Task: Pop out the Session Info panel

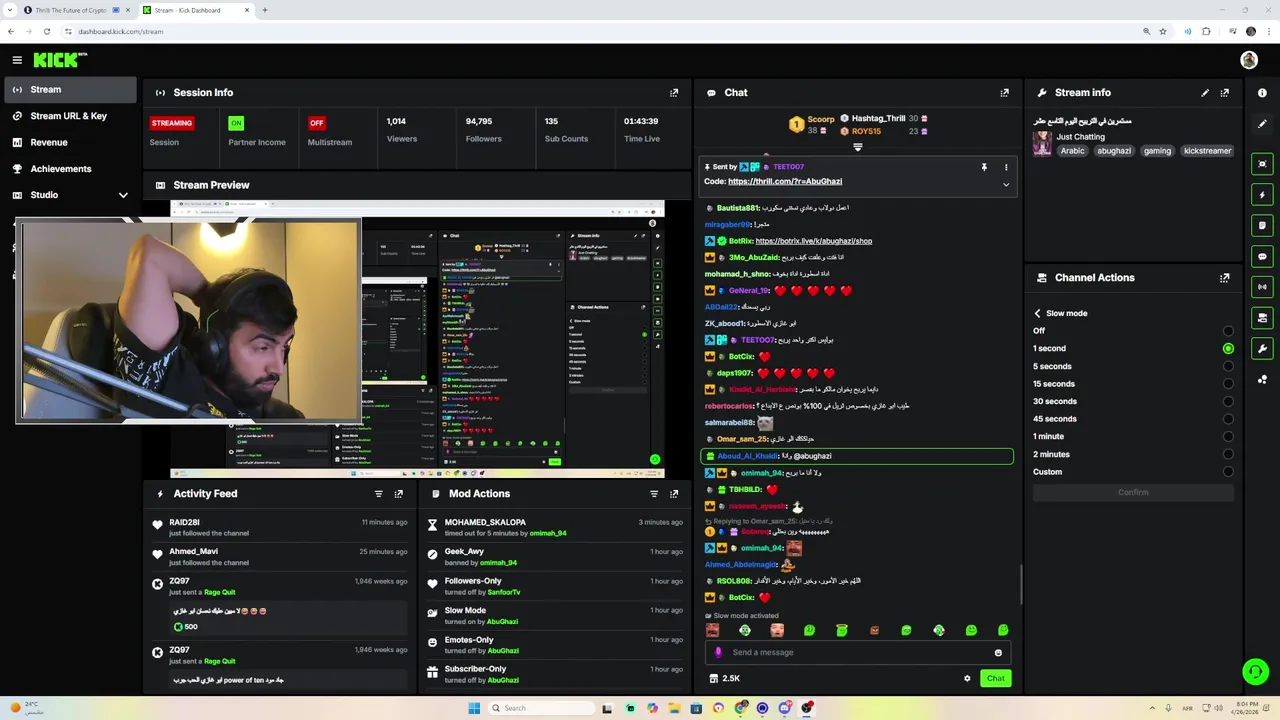Action: (674, 92)
